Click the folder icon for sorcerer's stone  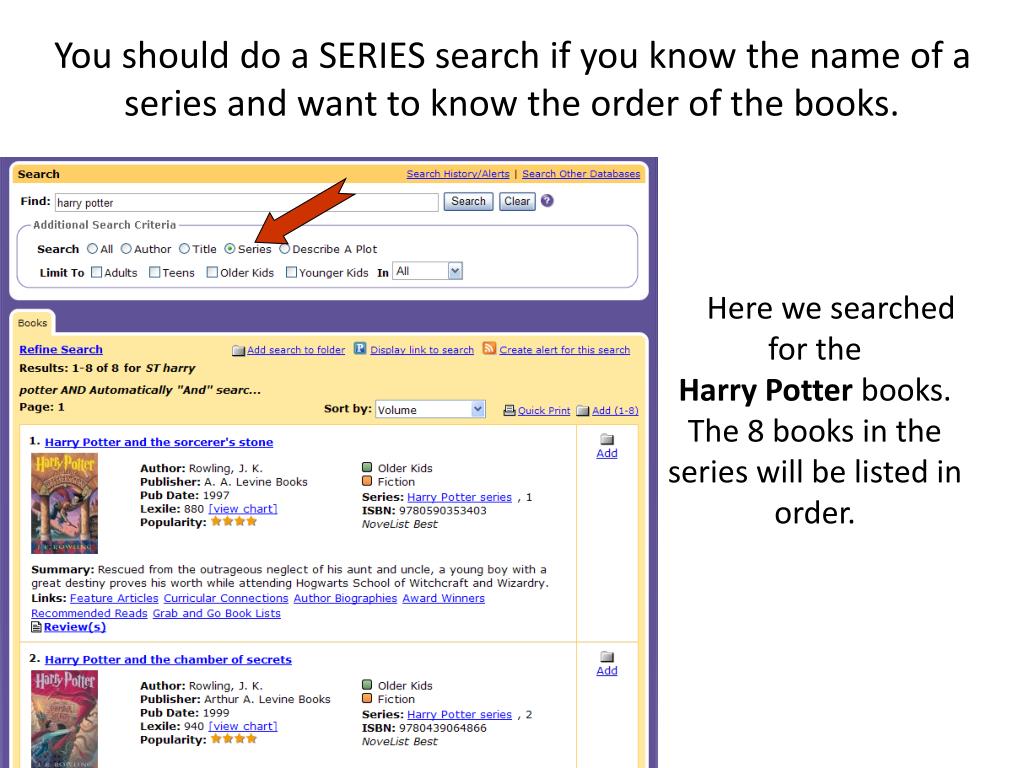607,439
